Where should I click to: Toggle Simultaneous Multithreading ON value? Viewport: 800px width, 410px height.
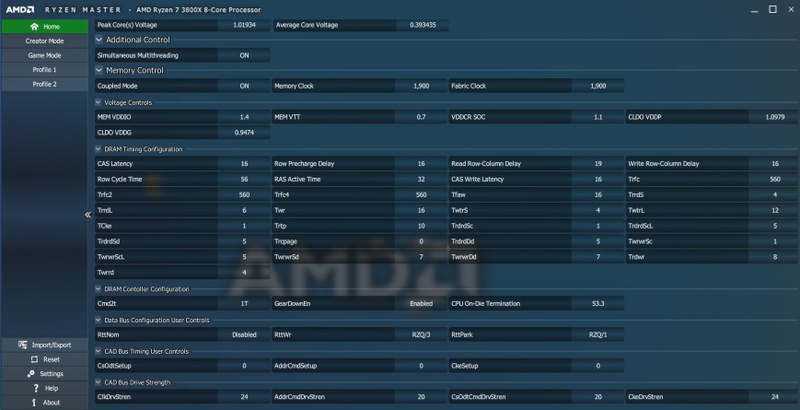pos(244,55)
